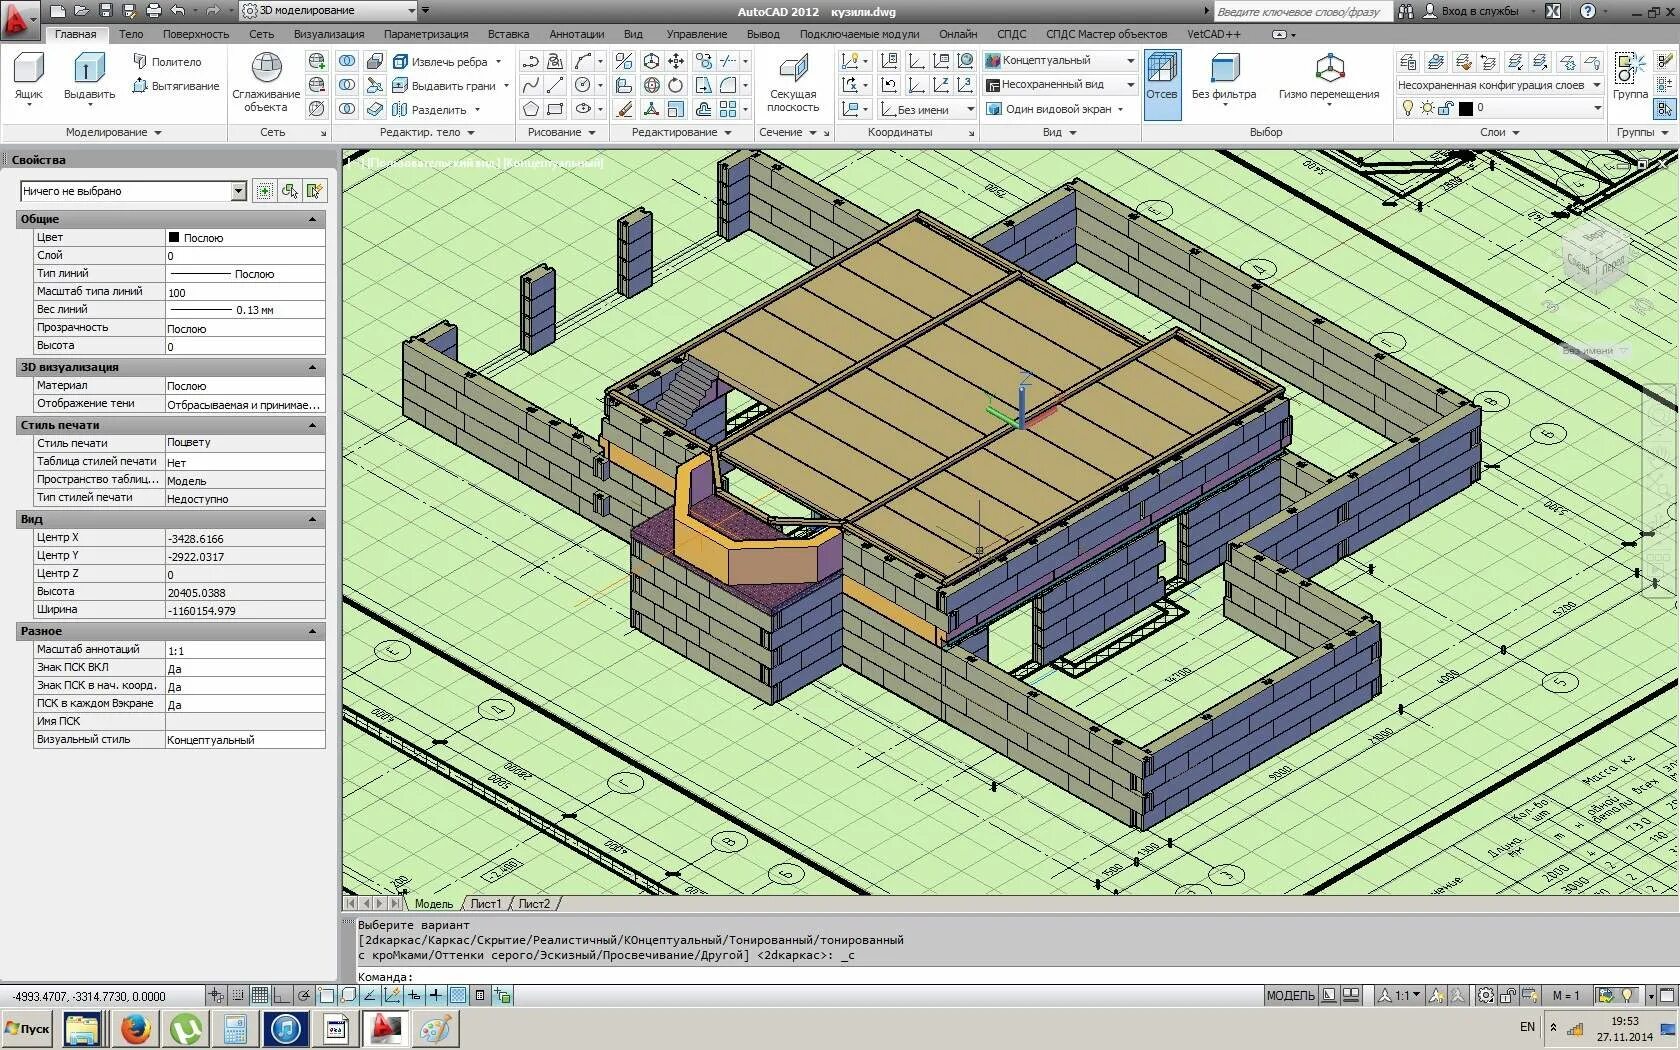Click the Без фильтра selection filter icon

[x=1224, y=78]
